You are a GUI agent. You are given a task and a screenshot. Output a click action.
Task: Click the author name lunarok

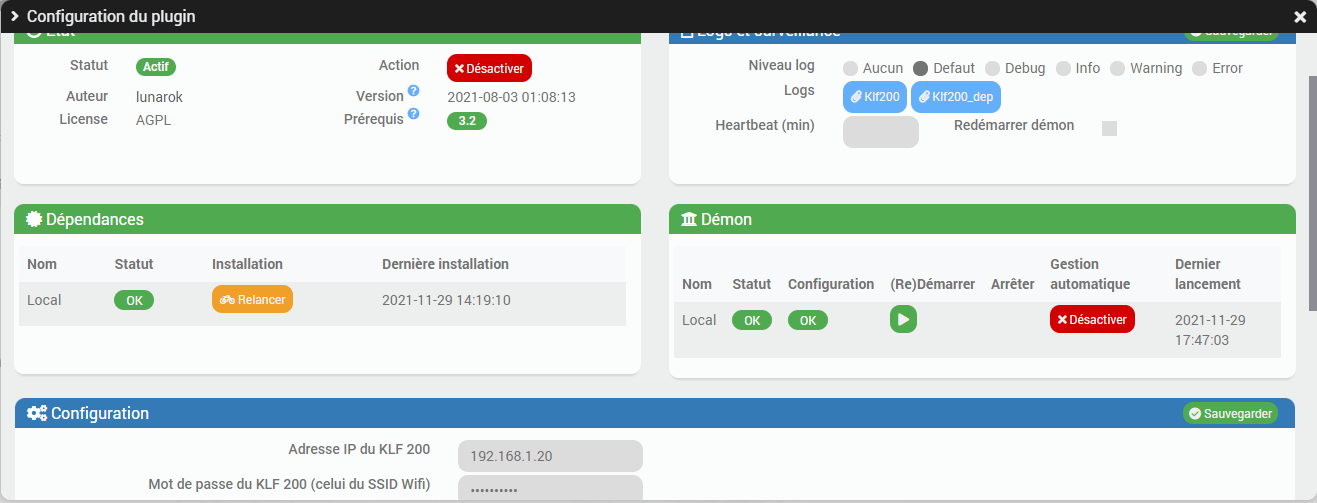(160, 97)
